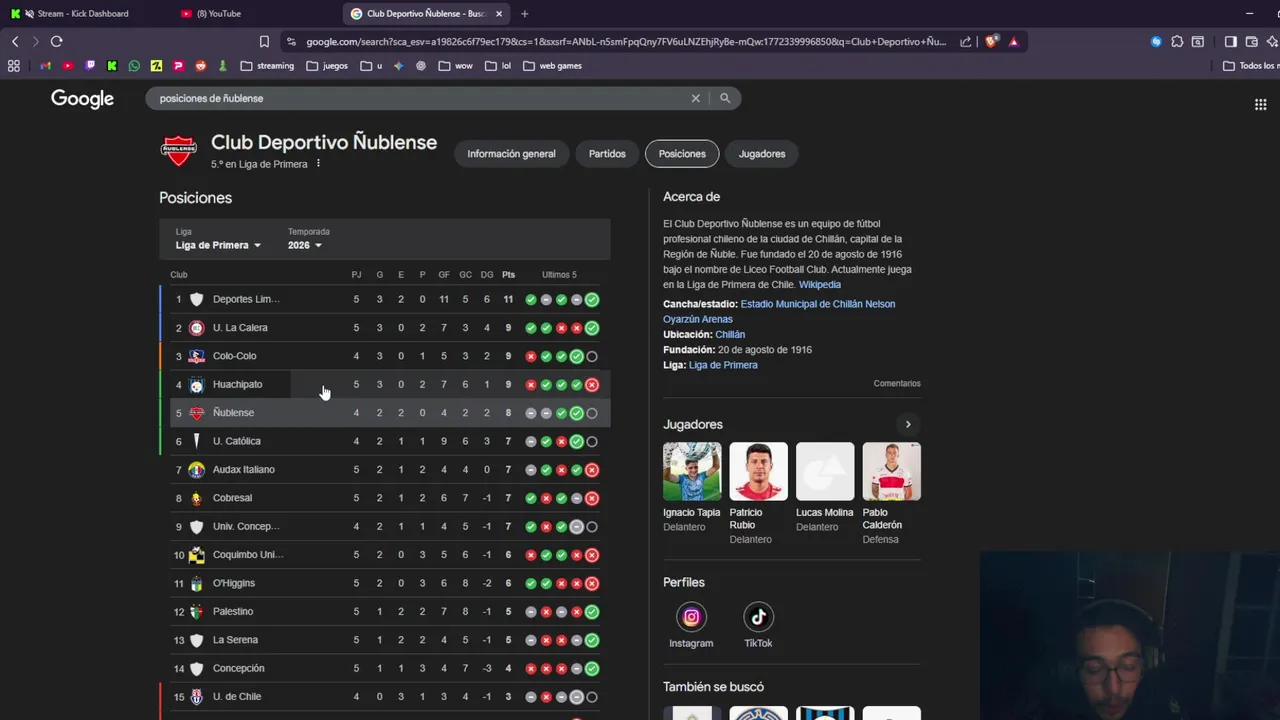Click the Comentarios feedback link

pos(897,384)
